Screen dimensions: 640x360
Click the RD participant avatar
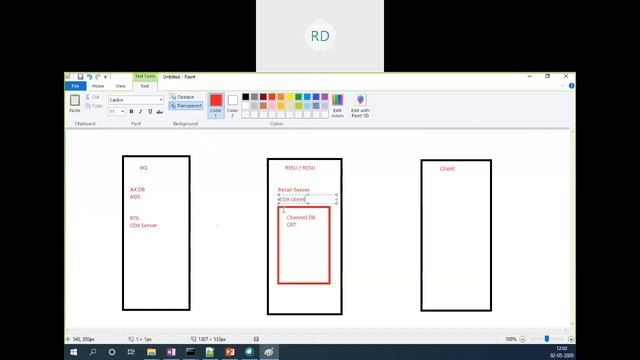(x=320, y=36)
